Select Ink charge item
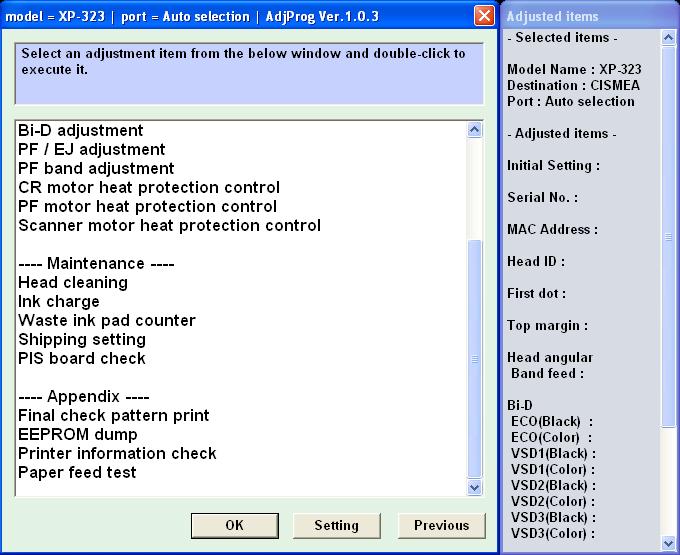Image resolution: width=680 pixels, height=555 pixels. coord(59,302)
